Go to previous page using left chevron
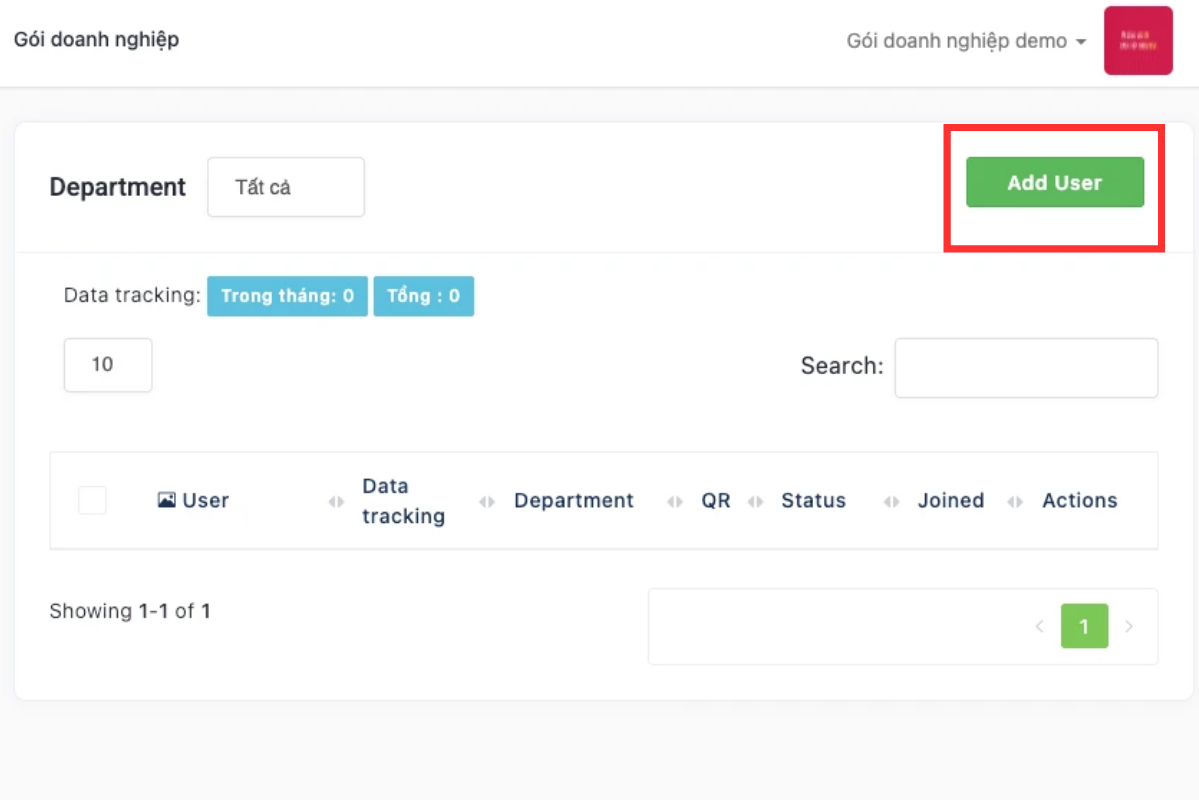 click(x=1039, y=627)
